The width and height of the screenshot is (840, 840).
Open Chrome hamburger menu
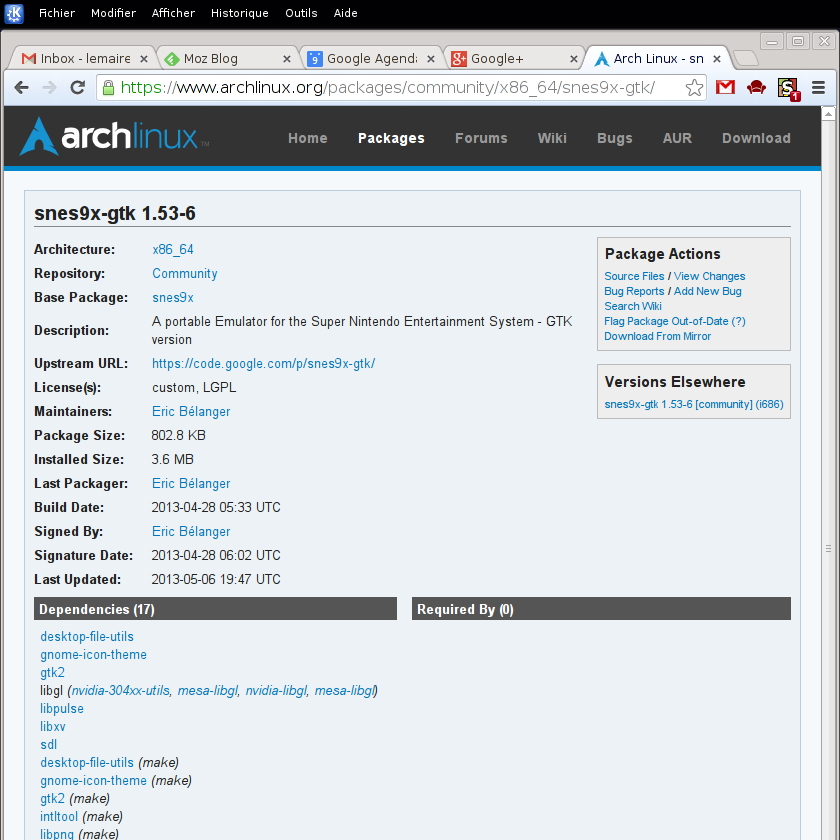pyautogui.click(x=818, y=87)
